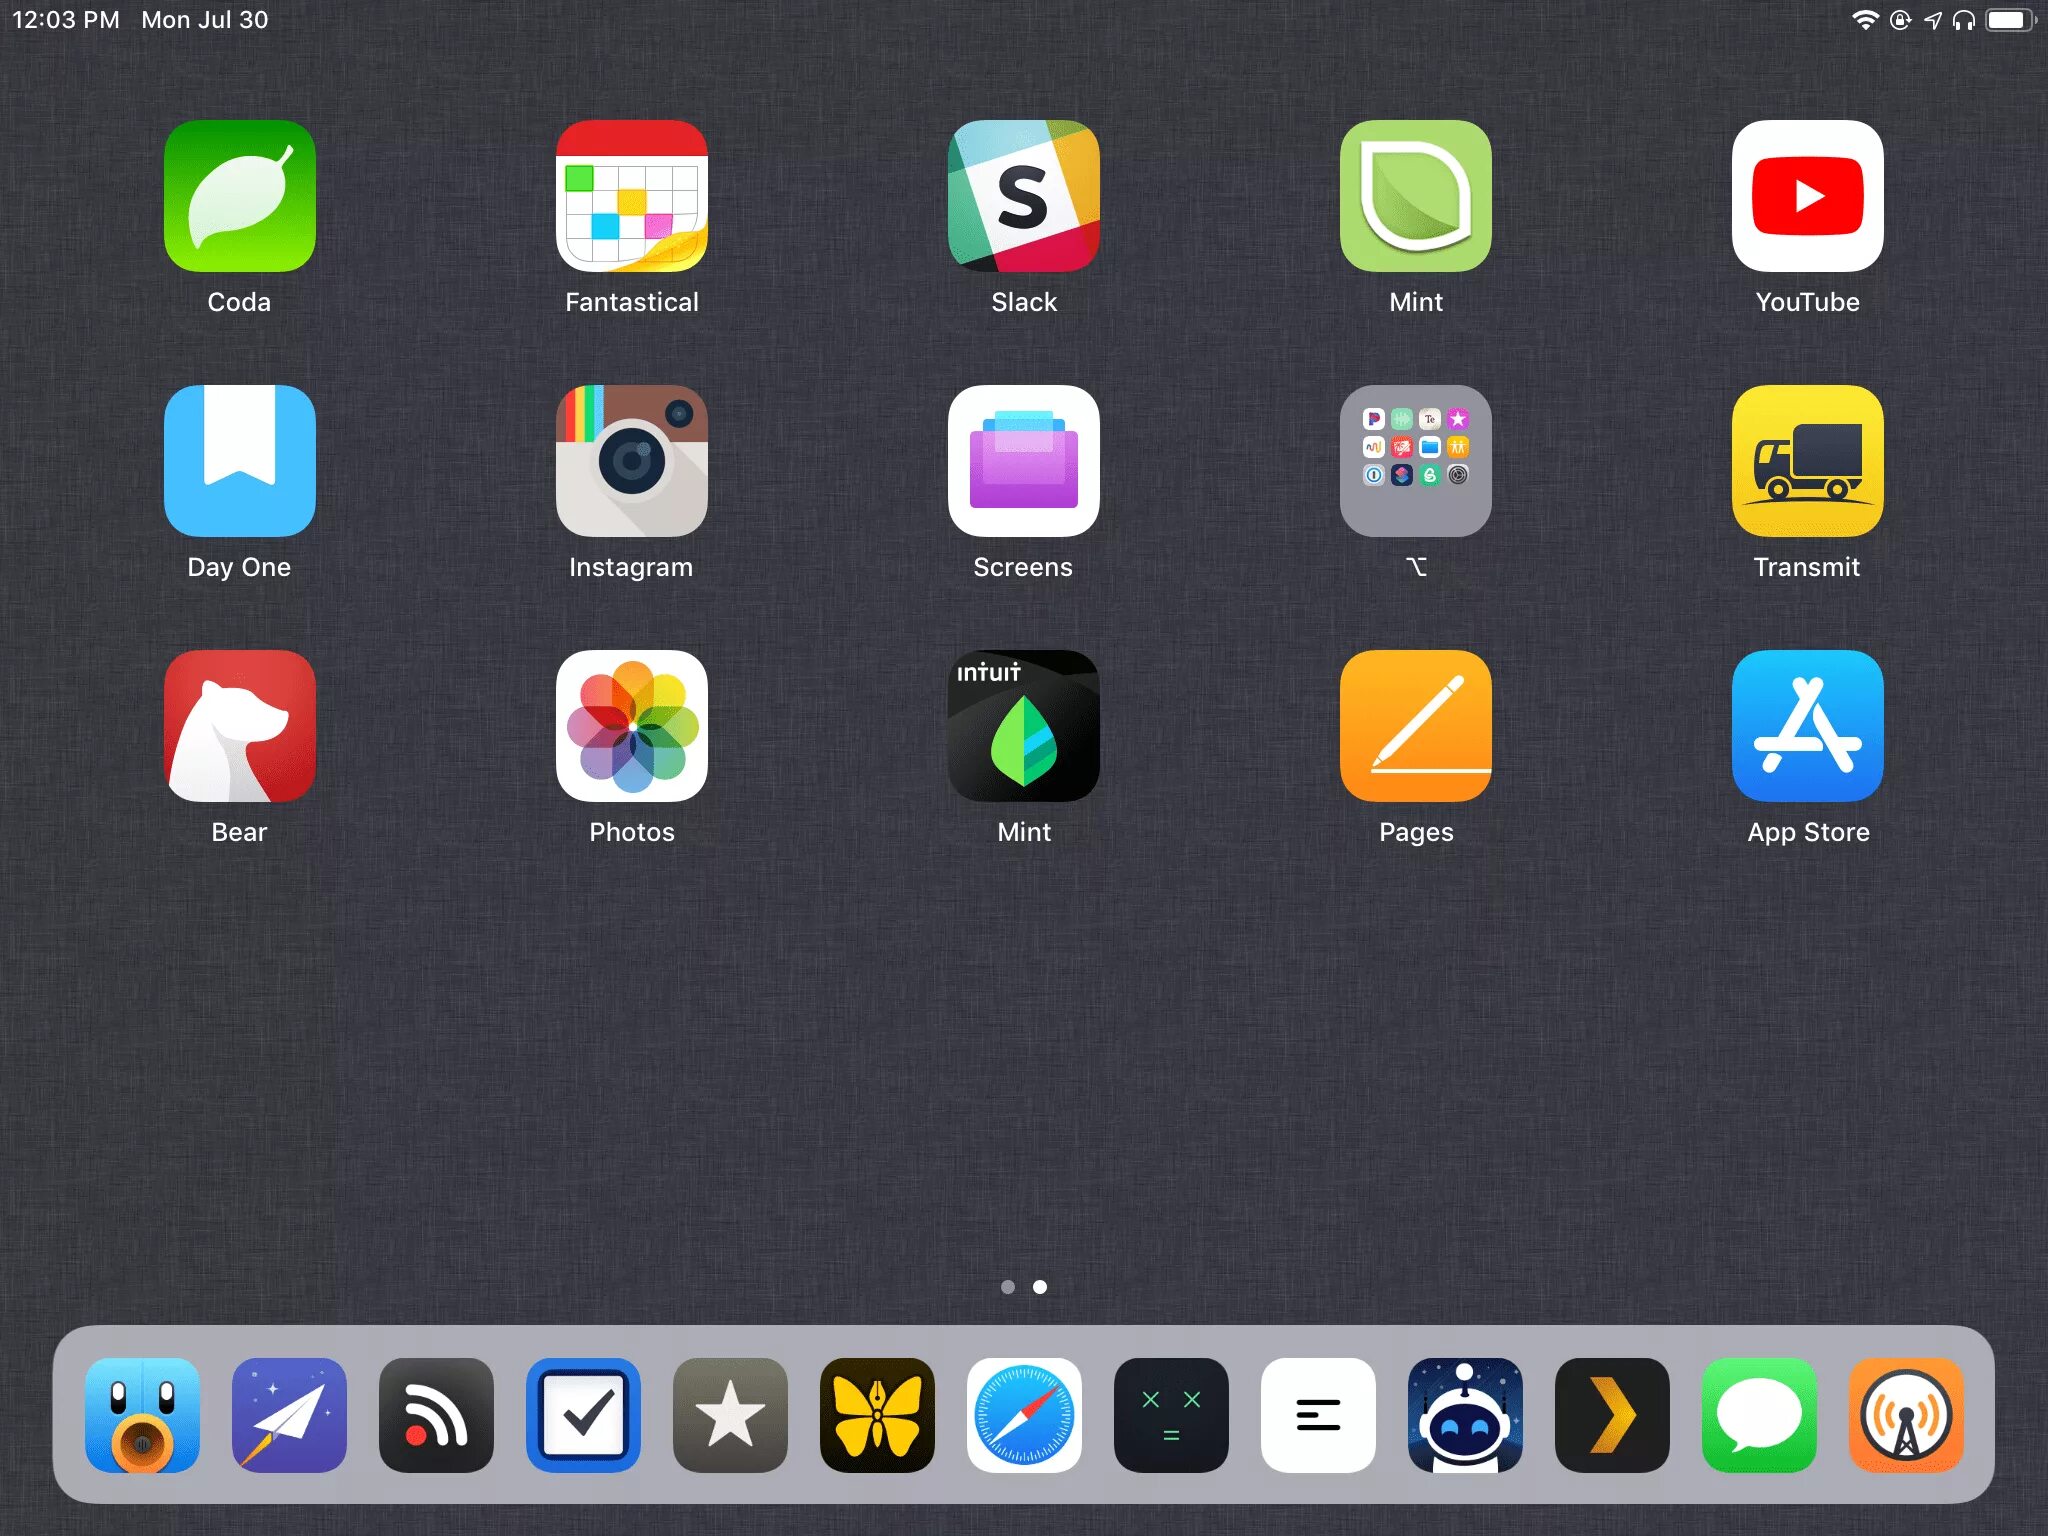Open Overcast podcast app in dock
Viewport: 2048px width, 1536px height.
[x=1905, y=1414]
